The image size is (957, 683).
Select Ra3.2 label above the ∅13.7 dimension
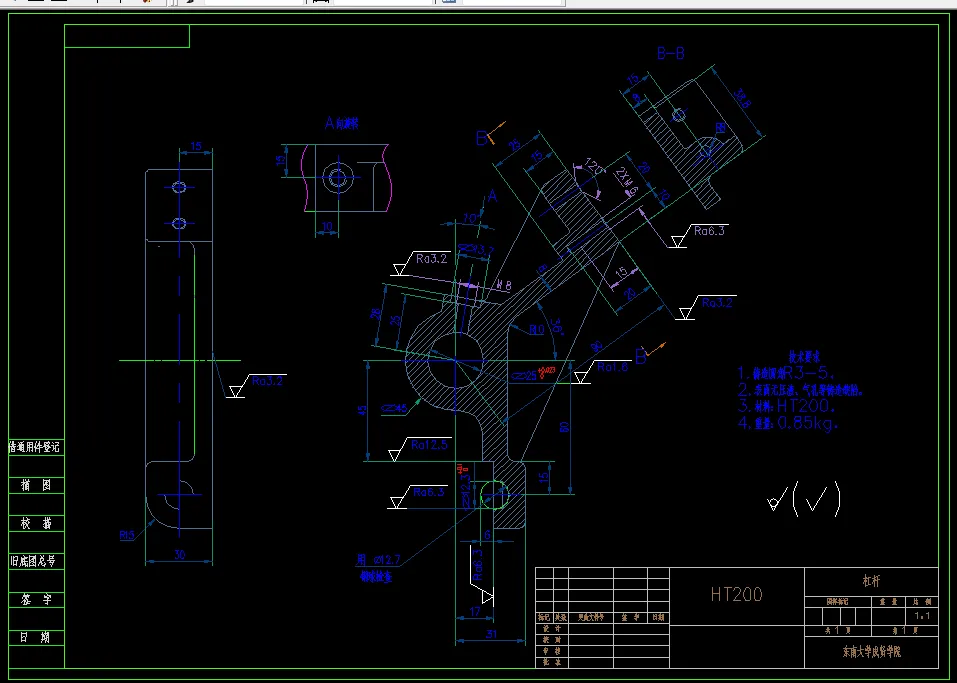[x=432, y=259]
